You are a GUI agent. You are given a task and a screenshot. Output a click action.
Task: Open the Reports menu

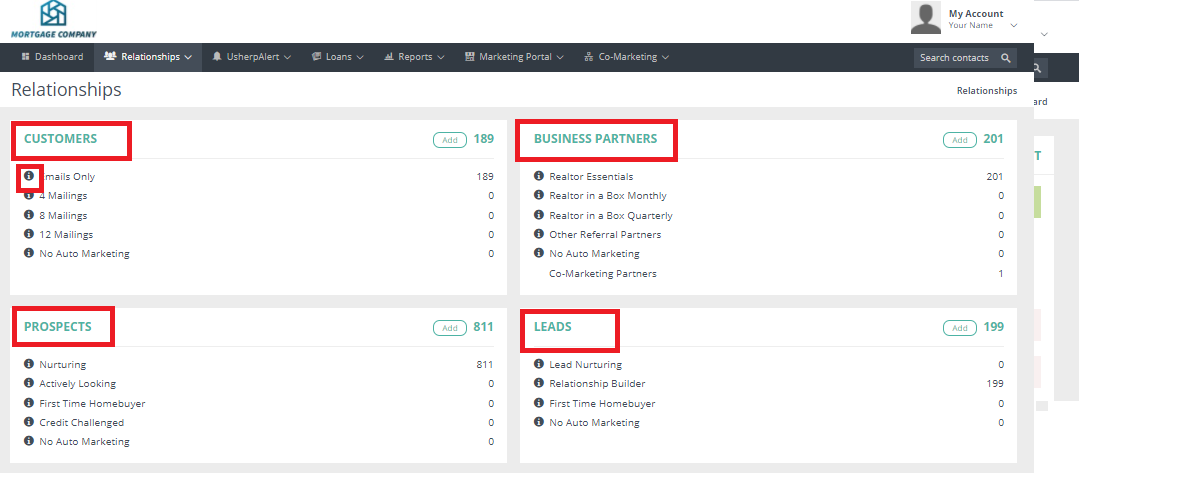414,57
